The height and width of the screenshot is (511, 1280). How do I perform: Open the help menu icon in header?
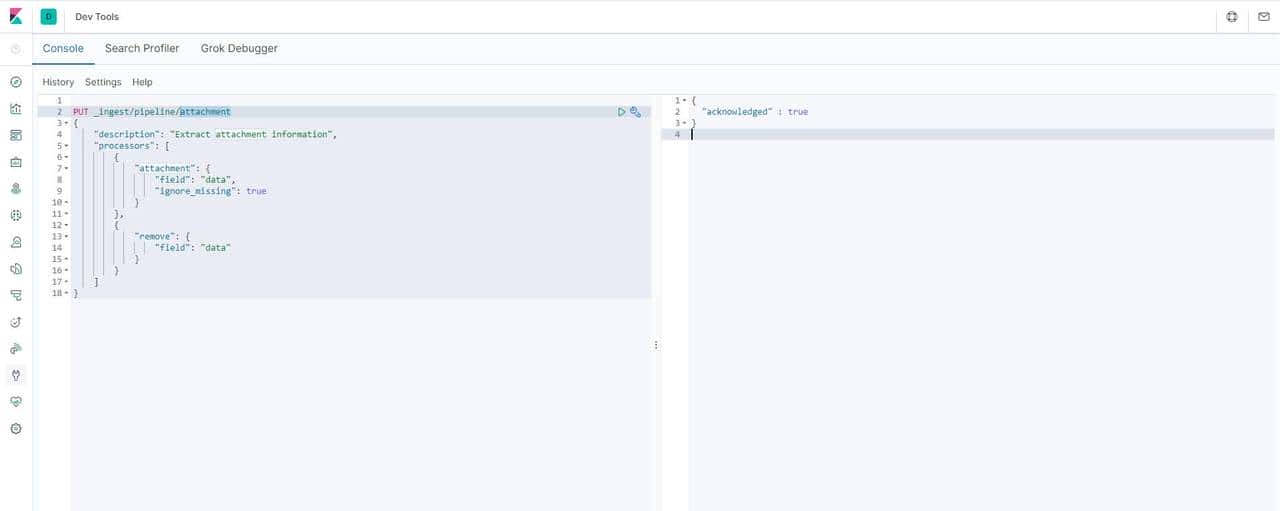[x=1232, y=16]
